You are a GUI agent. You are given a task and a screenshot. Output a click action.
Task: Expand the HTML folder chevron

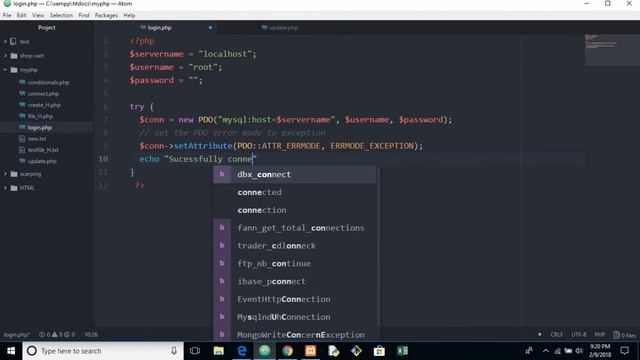coord(5,188)
